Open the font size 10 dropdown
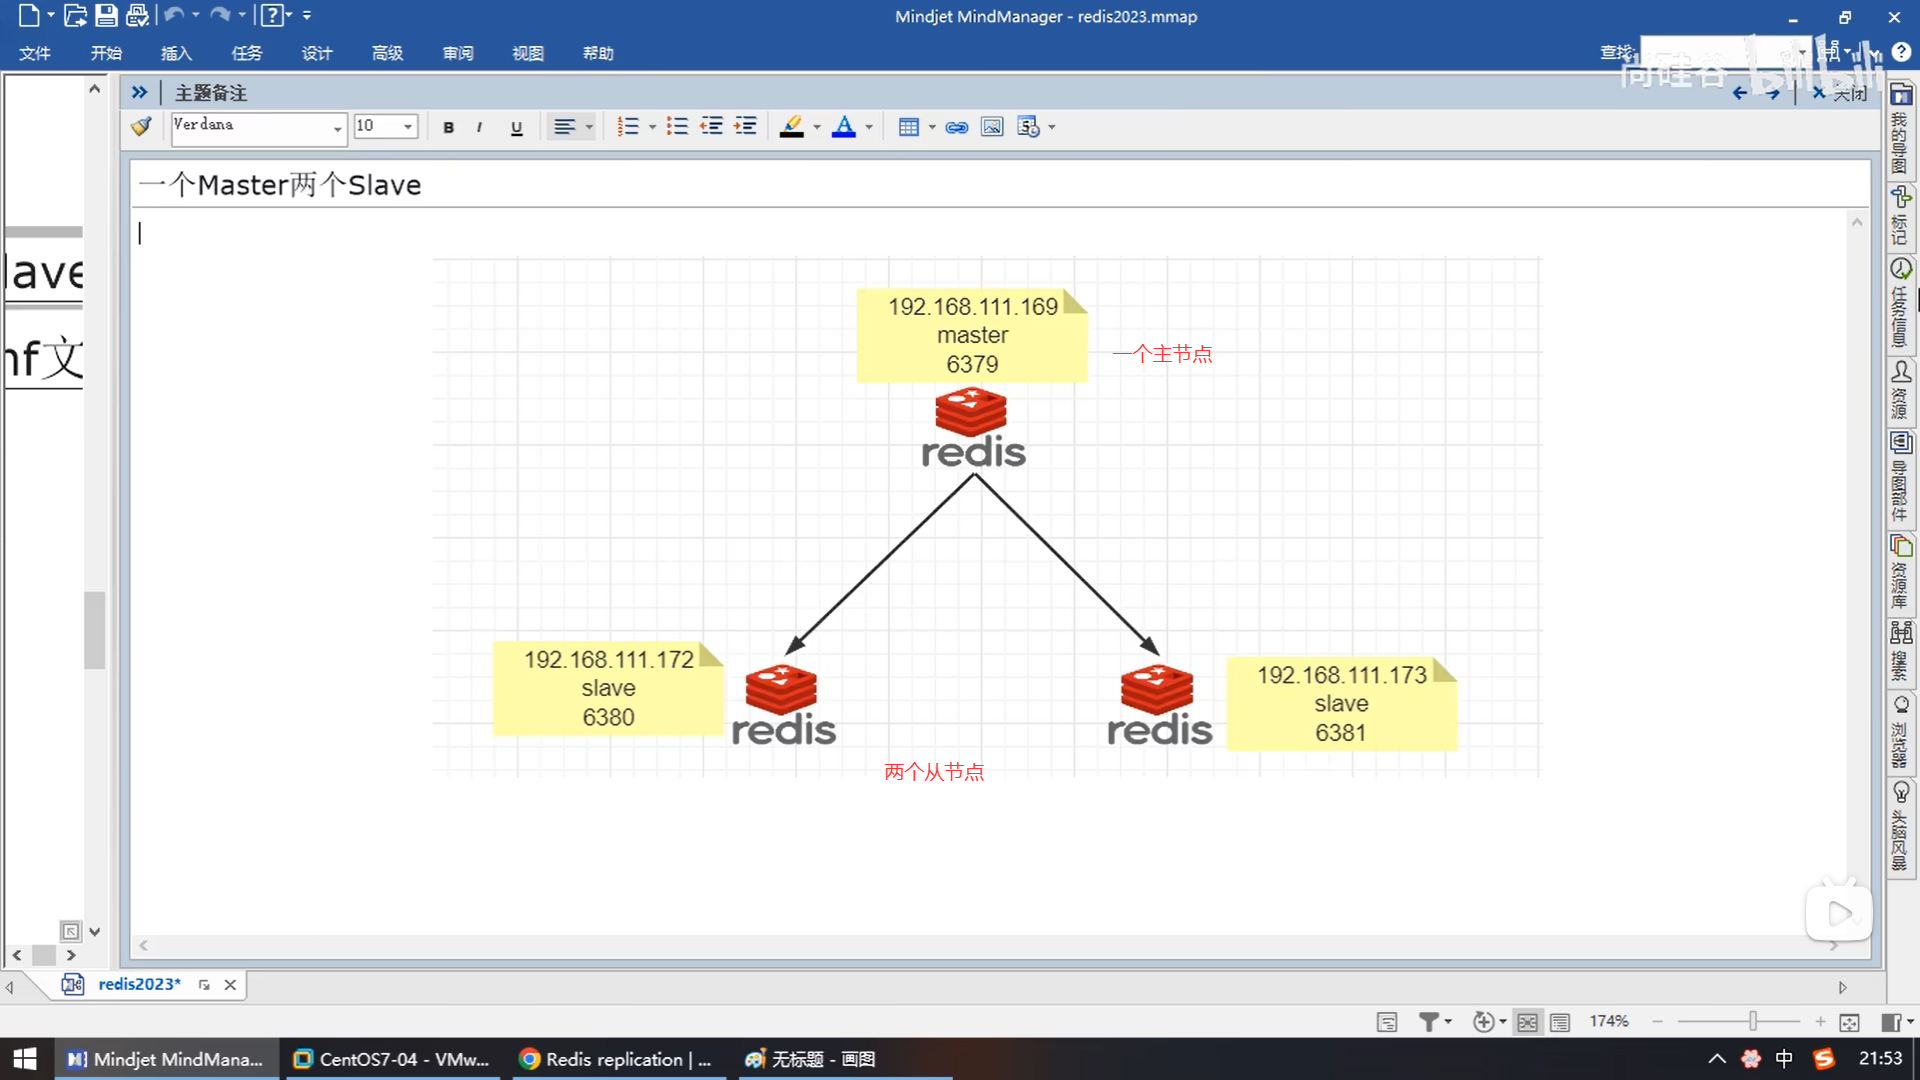Viewport: 1920px width, 1080px height. click(x=408, y=127)
